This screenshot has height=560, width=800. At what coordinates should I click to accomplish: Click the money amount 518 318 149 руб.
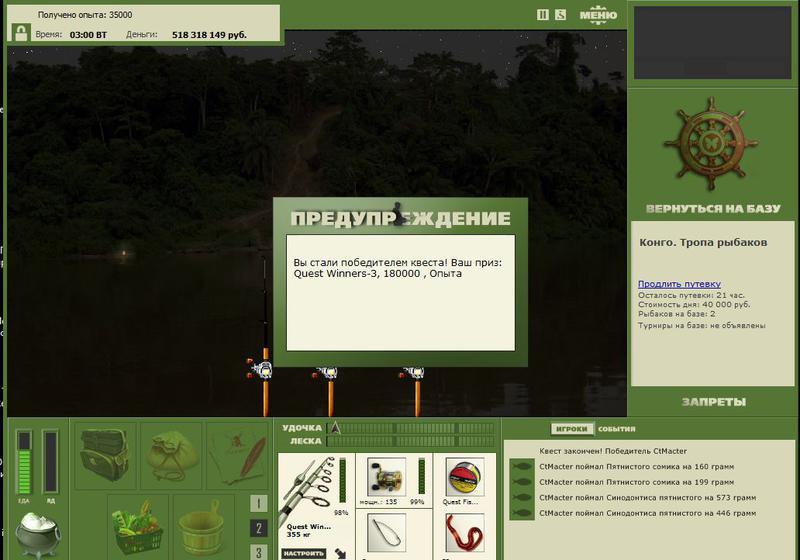point(209,35)
